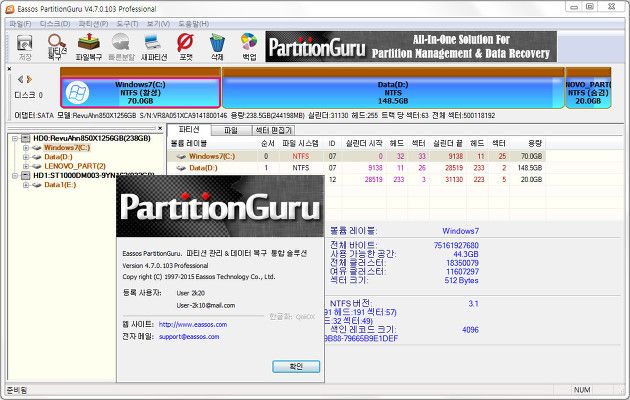Click the 삭제 delete trash icon
Screen dimensions: 630x400
click(x=217, y=47)
